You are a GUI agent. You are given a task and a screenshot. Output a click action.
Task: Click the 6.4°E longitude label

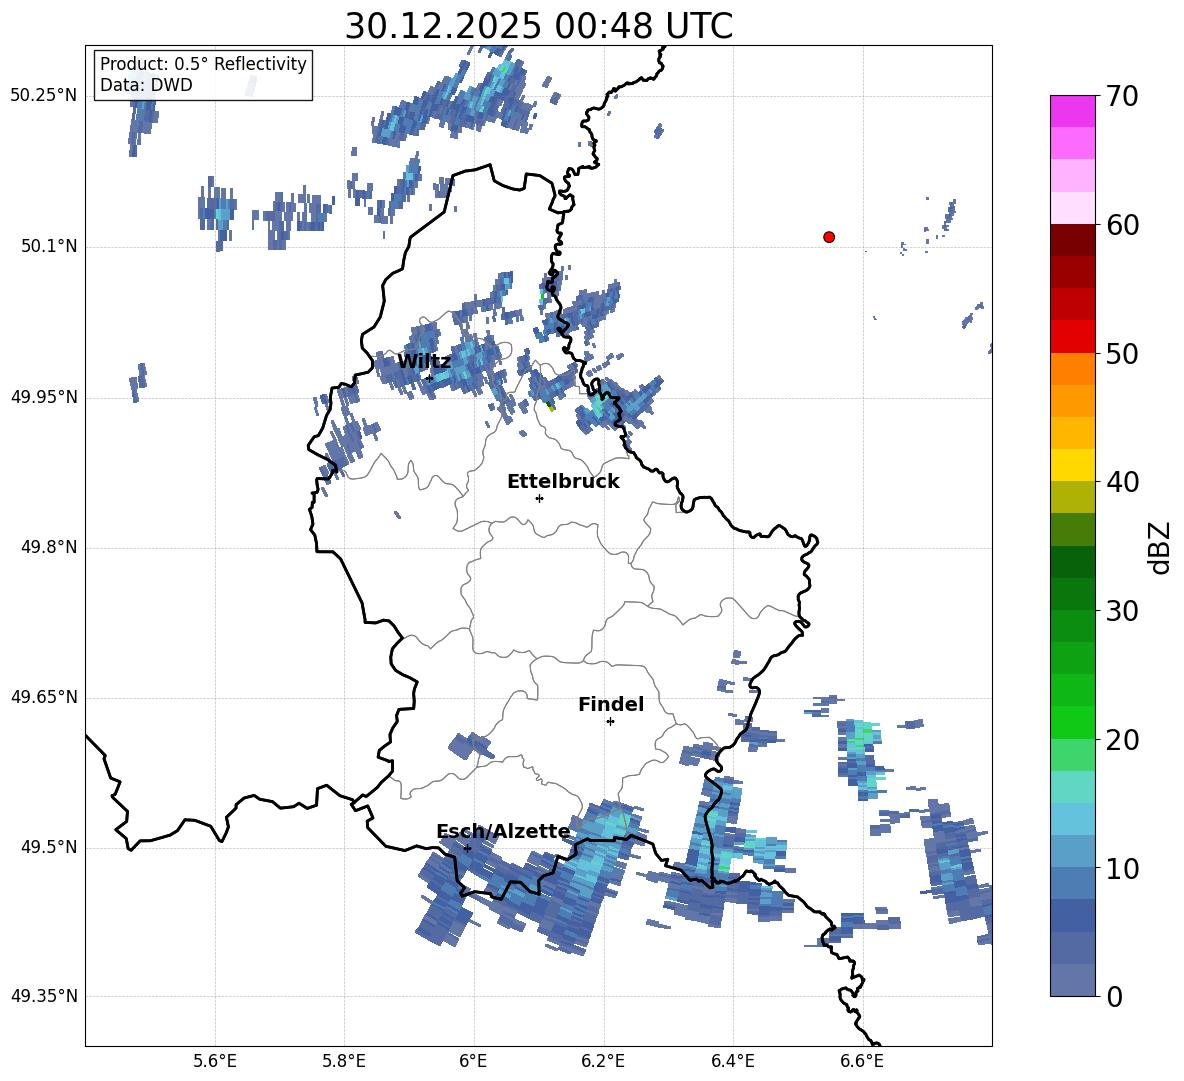[x=732, y=1061]
